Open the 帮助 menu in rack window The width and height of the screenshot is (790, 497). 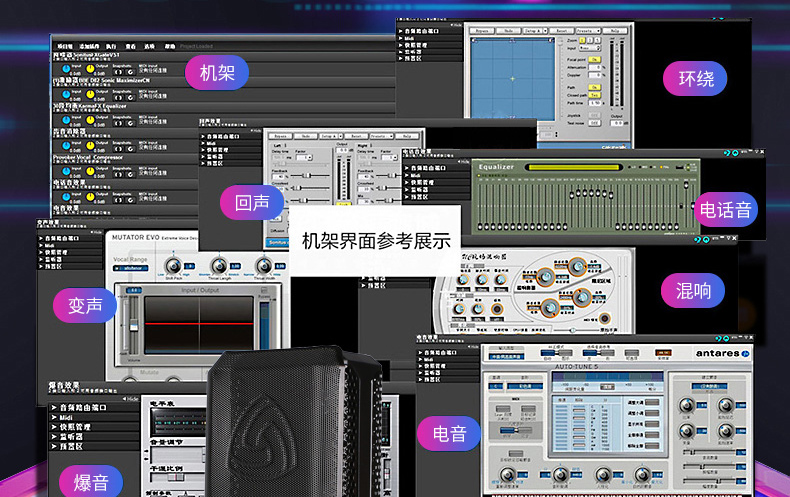(170, 46)
